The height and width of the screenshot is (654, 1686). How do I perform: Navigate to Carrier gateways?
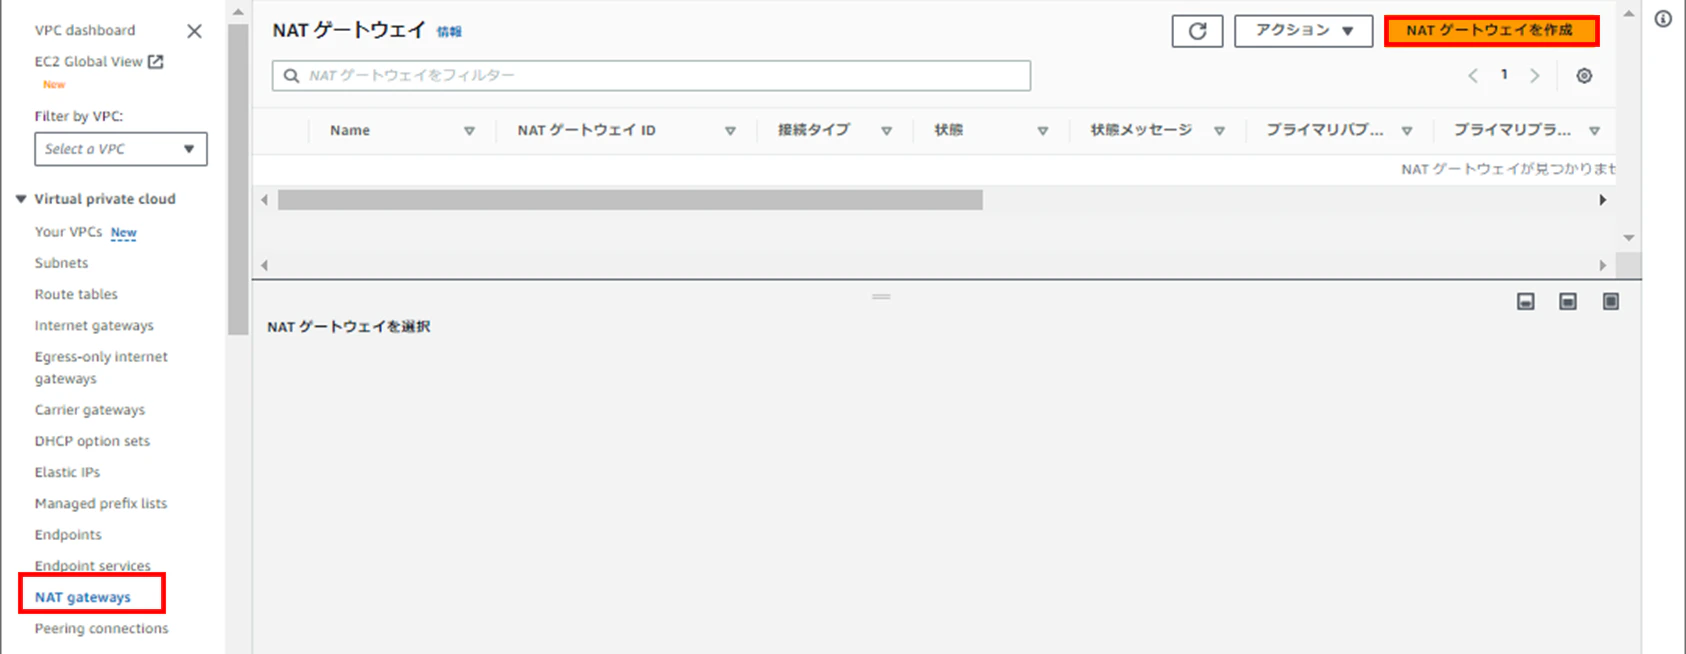tap(90, 410)
